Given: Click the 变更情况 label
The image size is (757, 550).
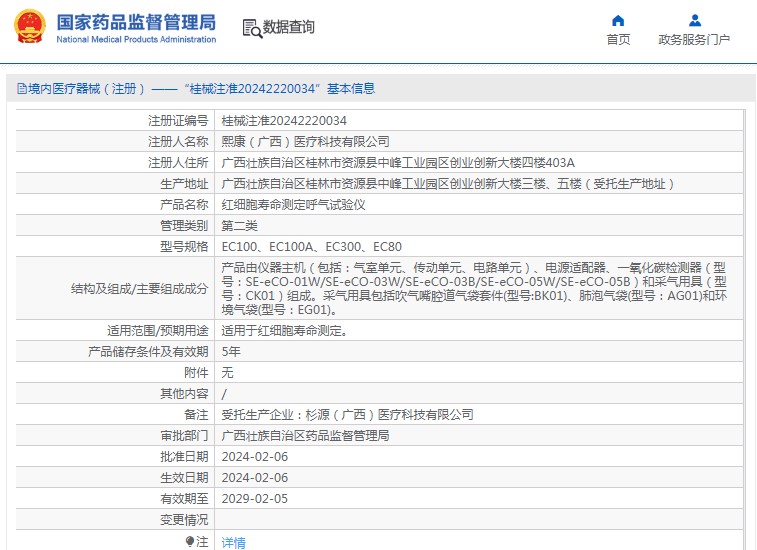Looking at the screenshot, I should (184, 520).
